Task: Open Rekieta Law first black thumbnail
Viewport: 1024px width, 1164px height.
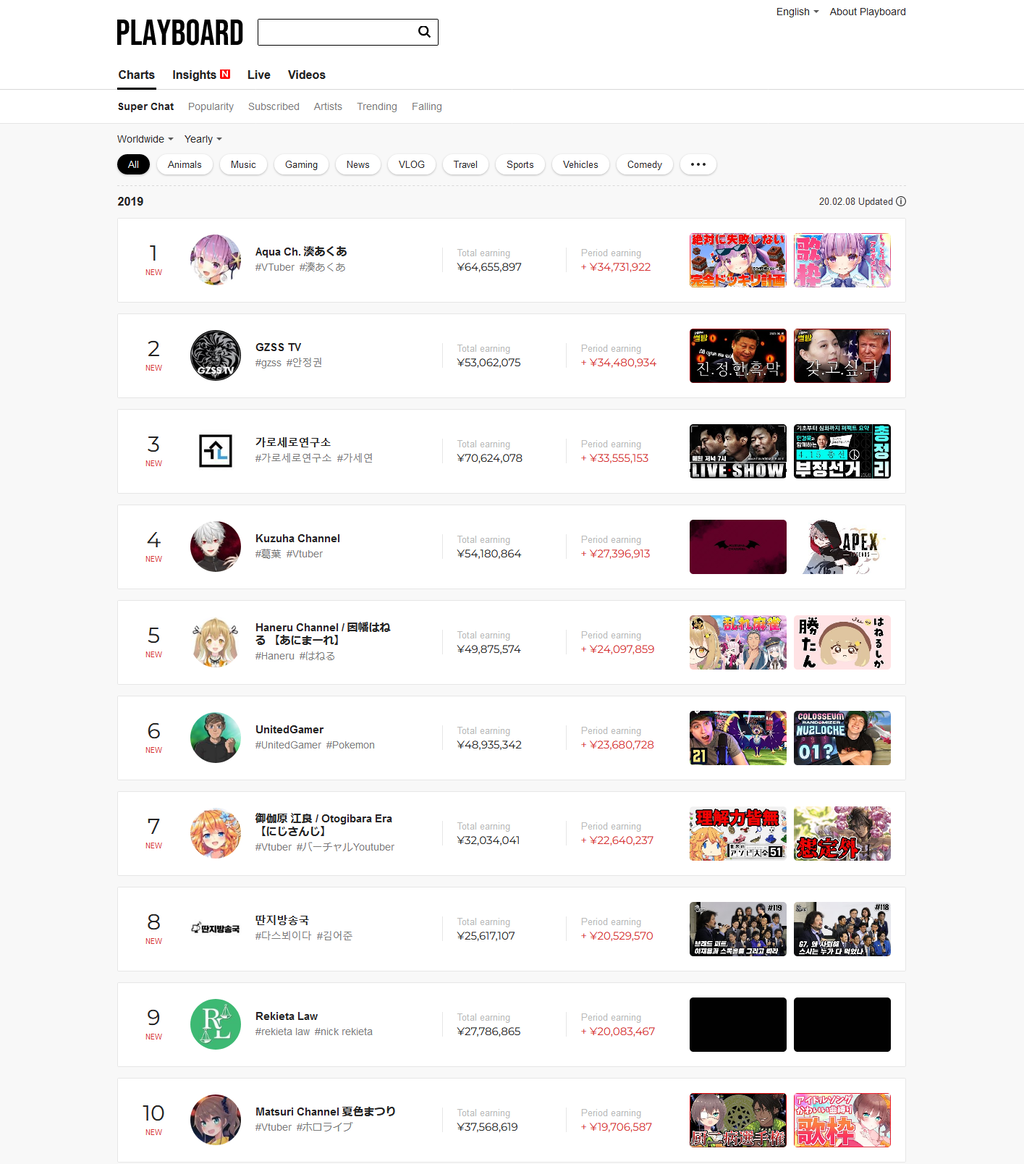Action: pos(738,1024)
